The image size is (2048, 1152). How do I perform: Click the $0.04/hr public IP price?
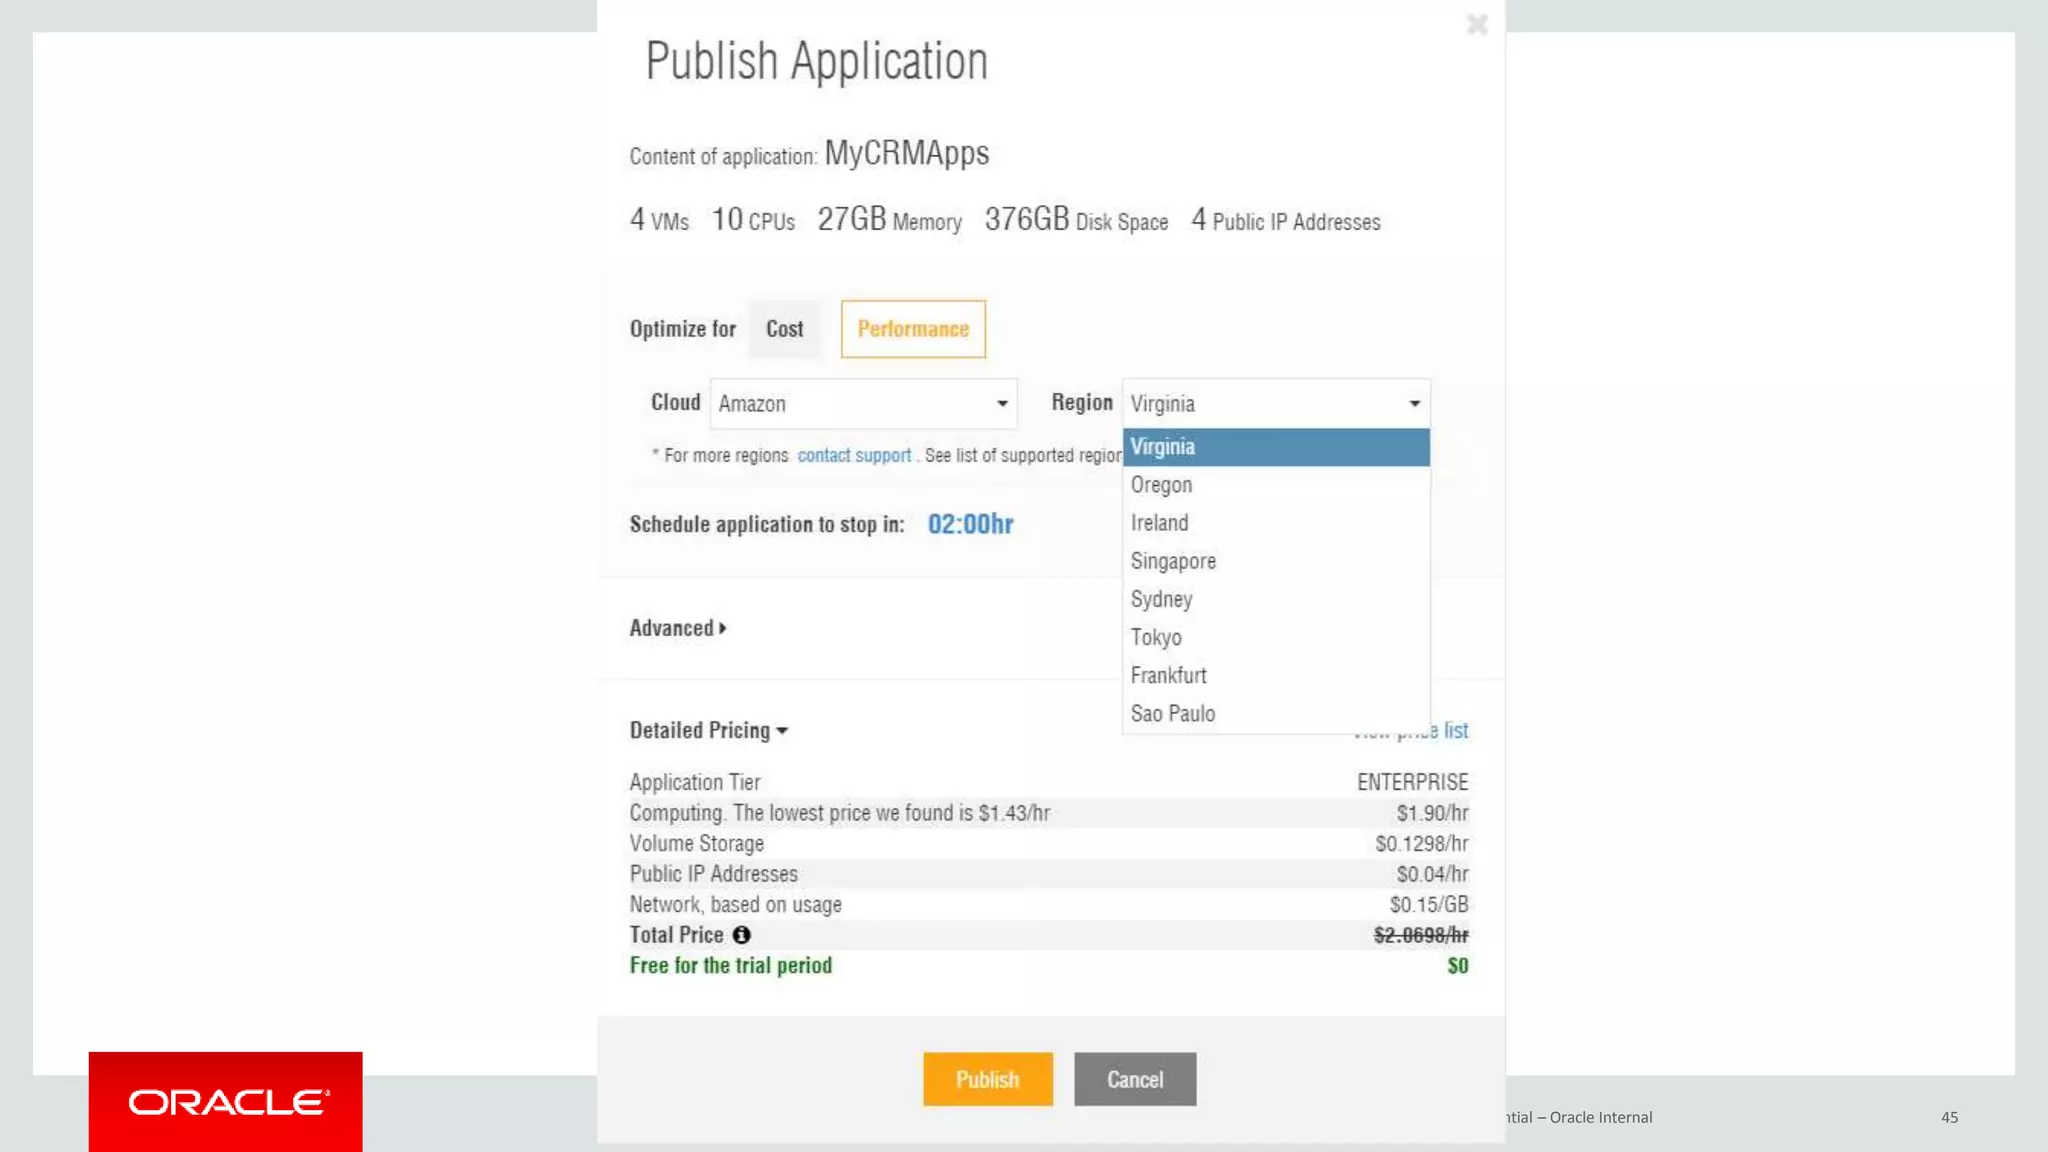click(1432, 874)
